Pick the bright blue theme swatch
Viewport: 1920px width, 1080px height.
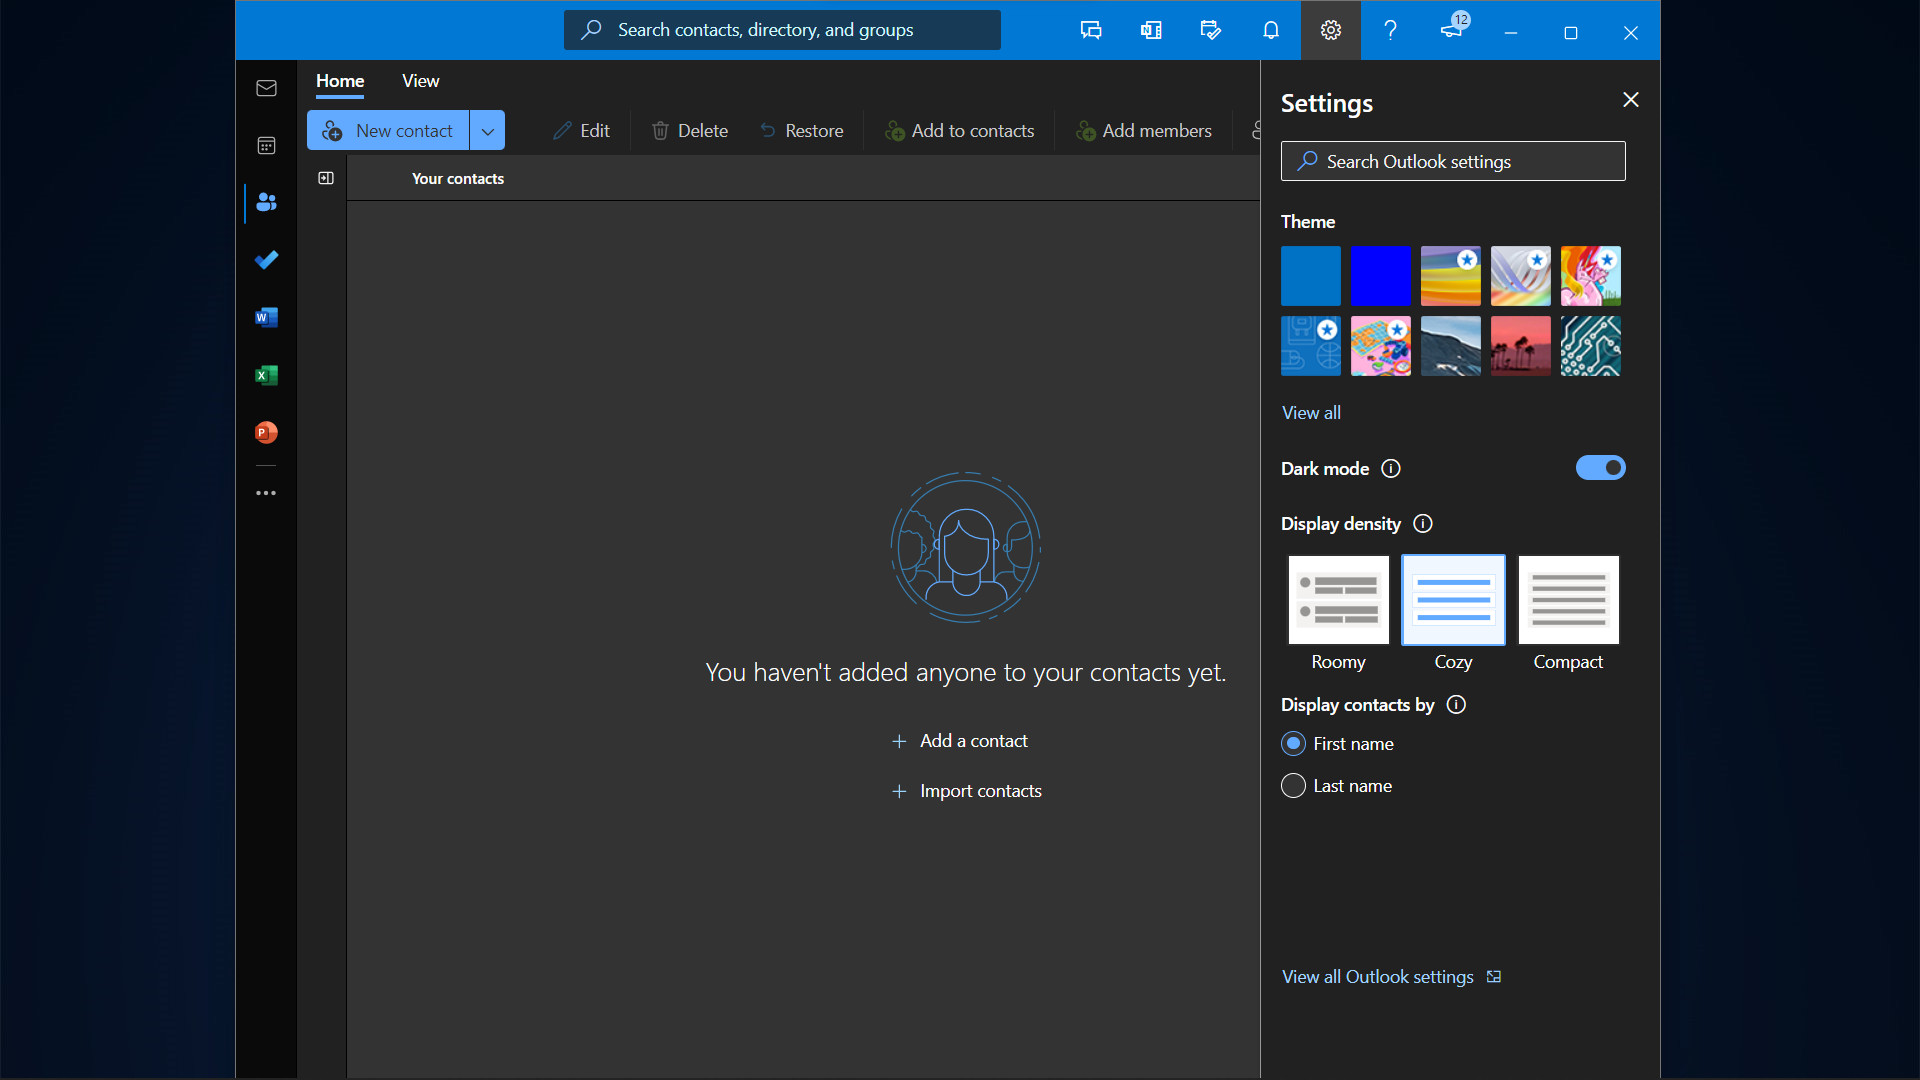point(1380,276)
